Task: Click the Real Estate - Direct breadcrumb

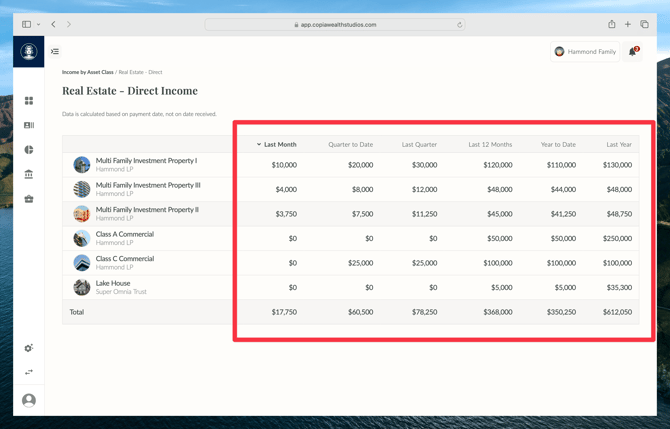Action: [x=141, y=72]
